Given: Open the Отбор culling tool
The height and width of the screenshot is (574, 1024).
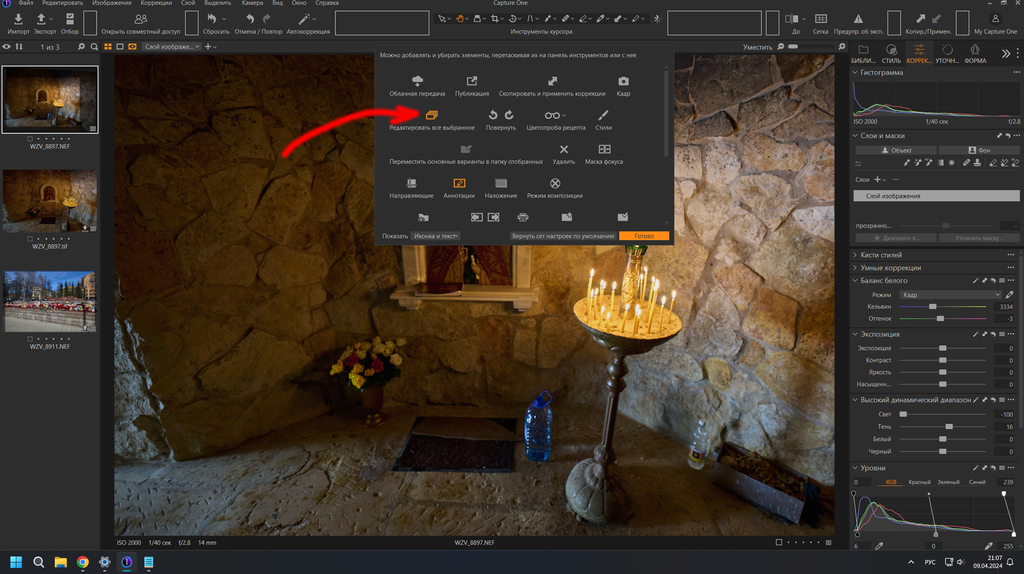Looking at the screenshot, I should (70, 19).
